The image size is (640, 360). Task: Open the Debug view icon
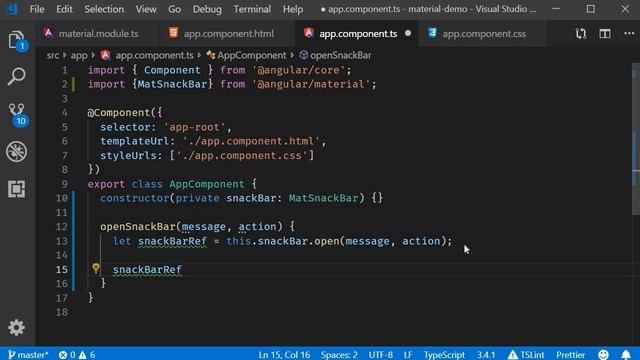[16, 151]
